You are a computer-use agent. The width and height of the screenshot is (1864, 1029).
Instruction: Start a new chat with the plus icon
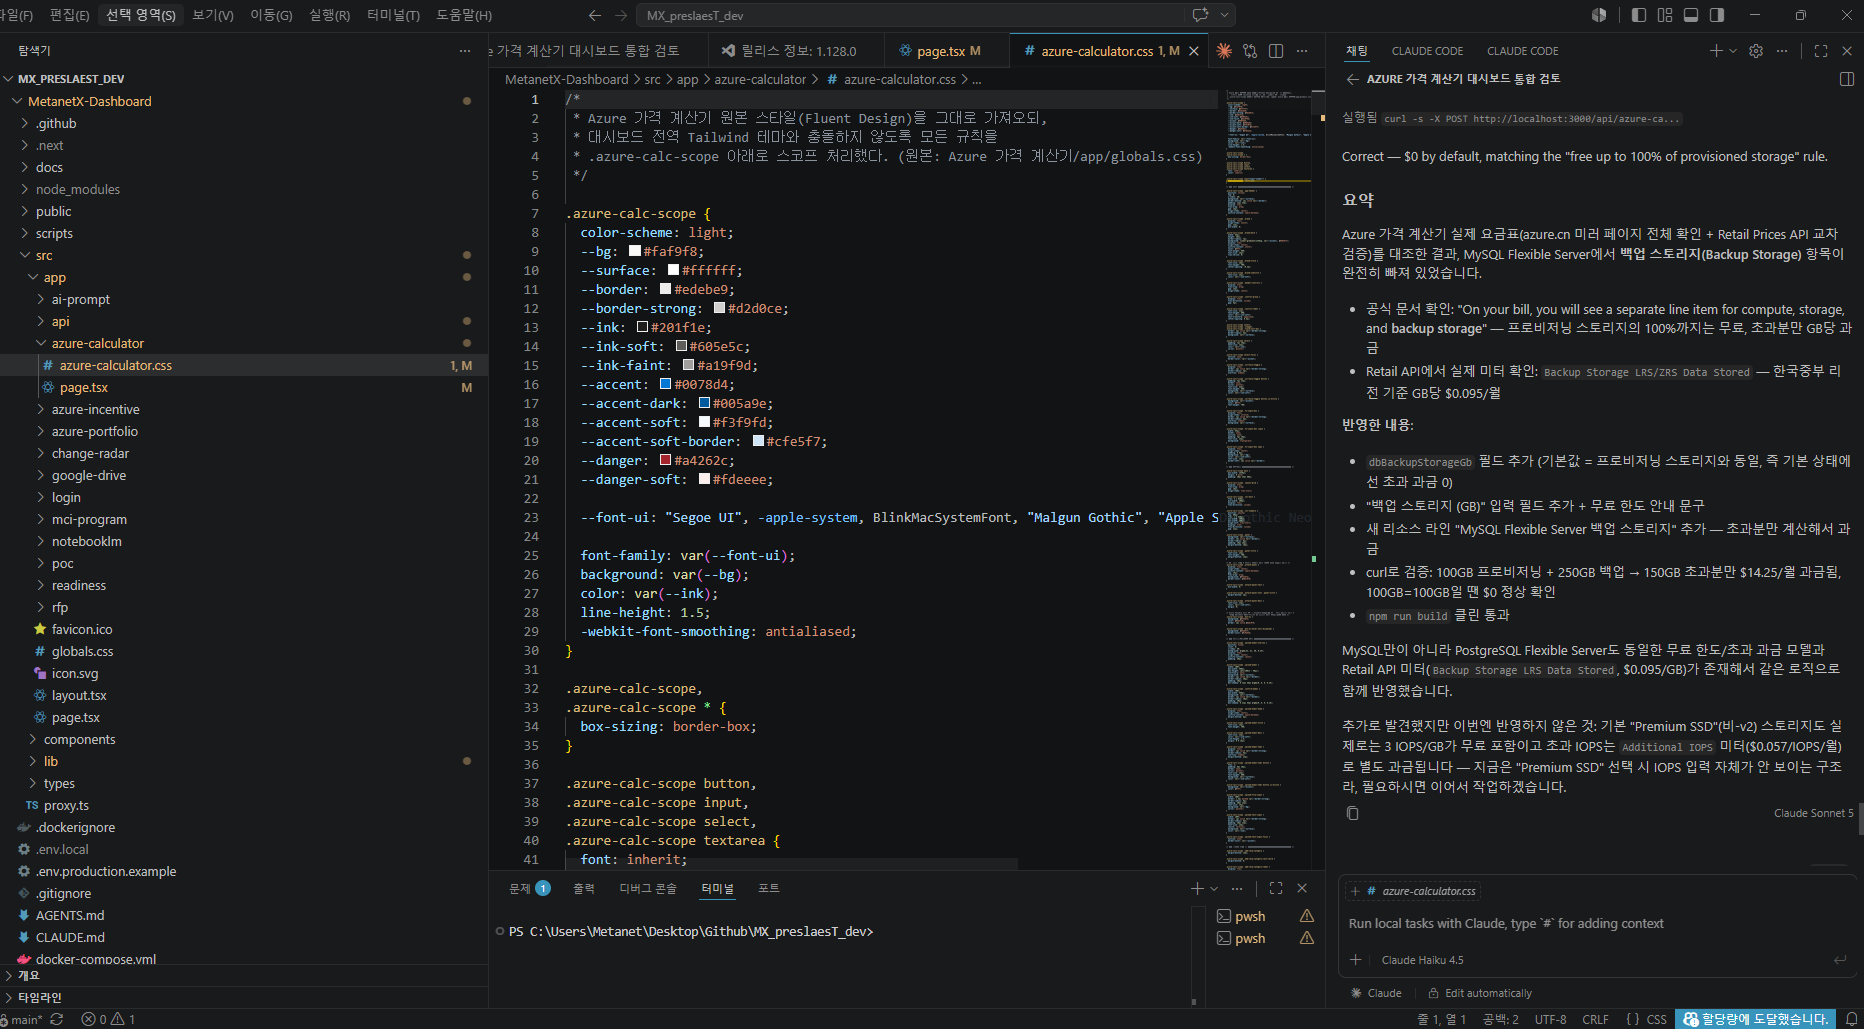point(1716,51)
